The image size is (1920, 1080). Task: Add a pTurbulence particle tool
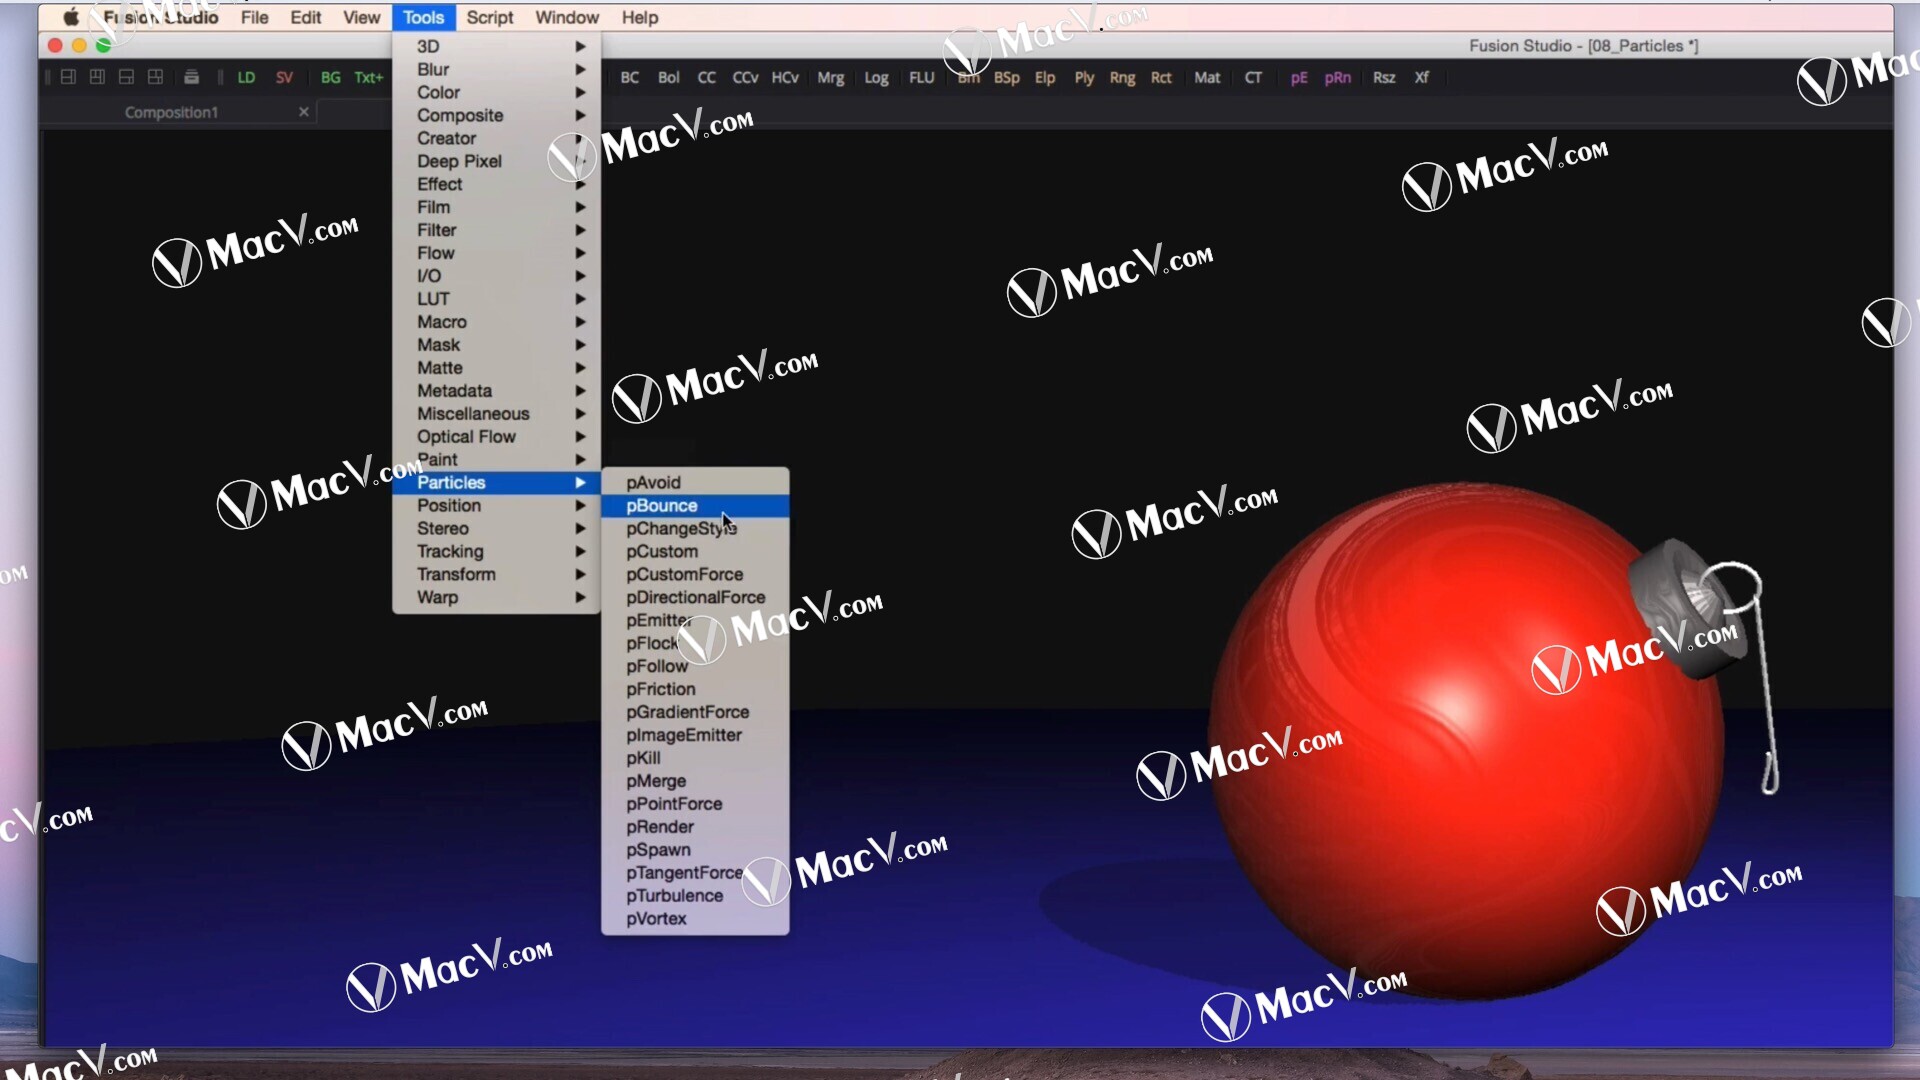point(695,896)
